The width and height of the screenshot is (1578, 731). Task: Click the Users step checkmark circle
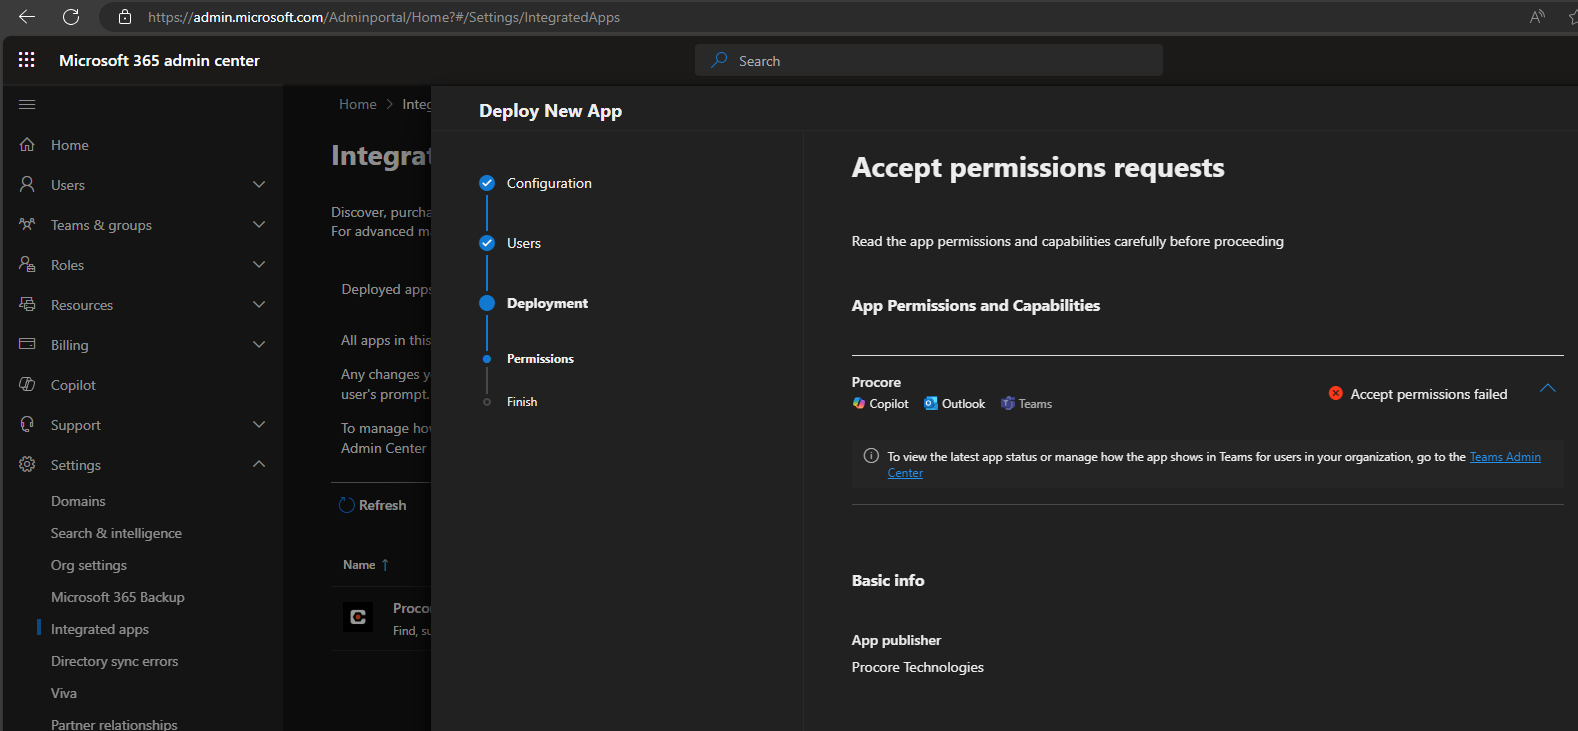[x=487, y=243]
